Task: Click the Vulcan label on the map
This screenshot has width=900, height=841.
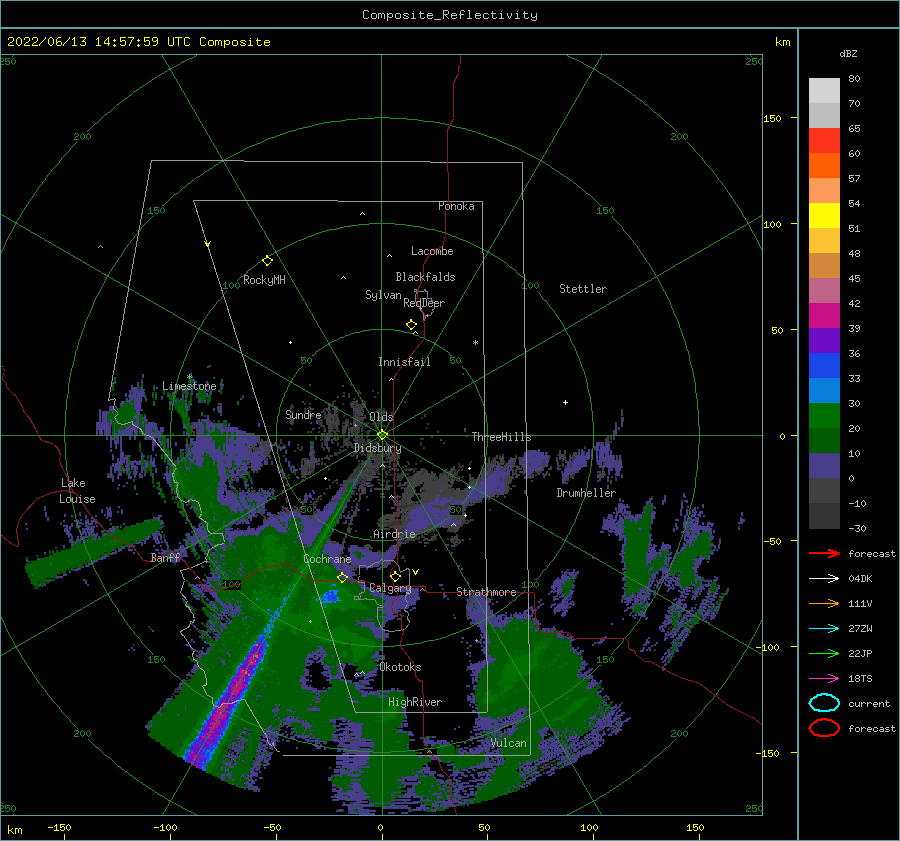Action: [508, 743]
